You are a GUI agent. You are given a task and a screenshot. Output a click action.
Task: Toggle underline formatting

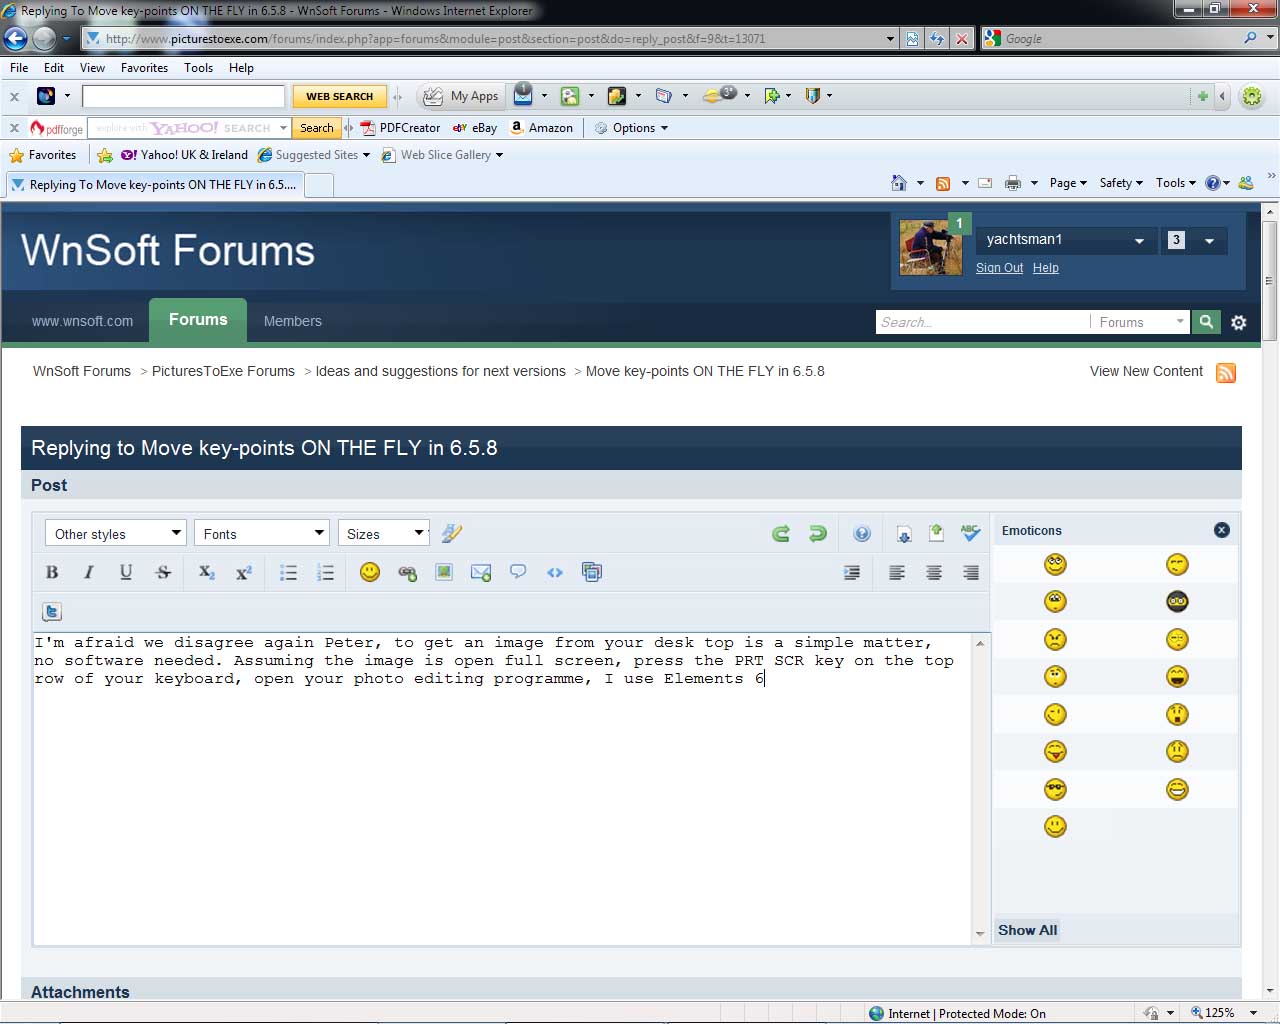click(x=126, y=573)
